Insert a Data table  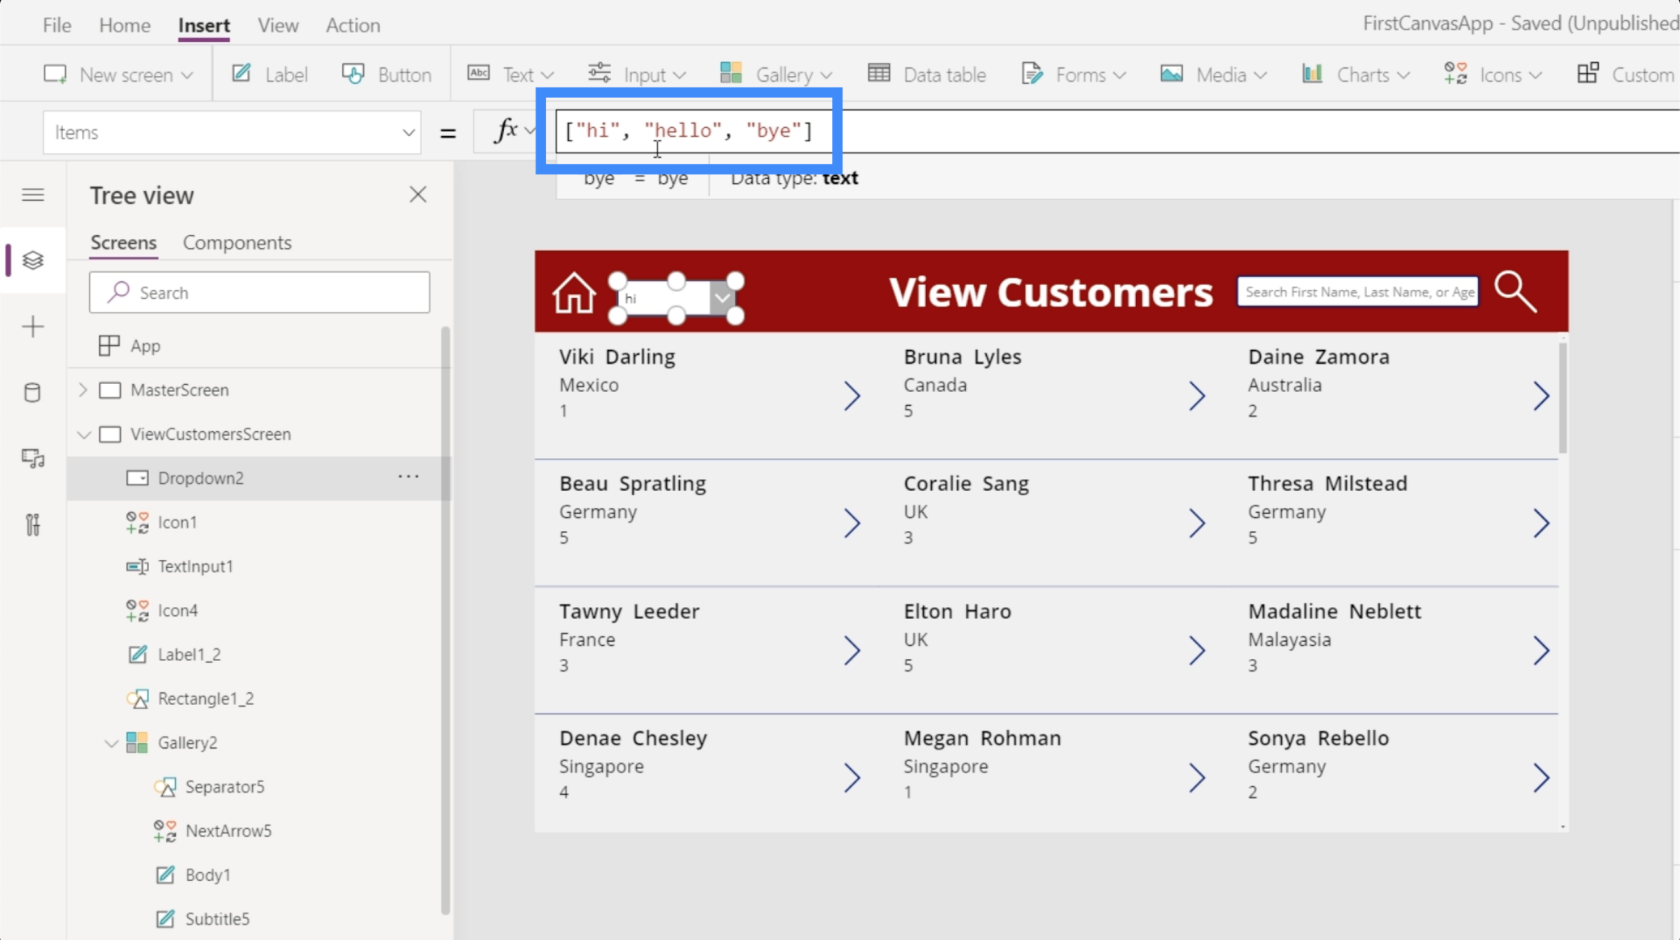pos(927,74)
